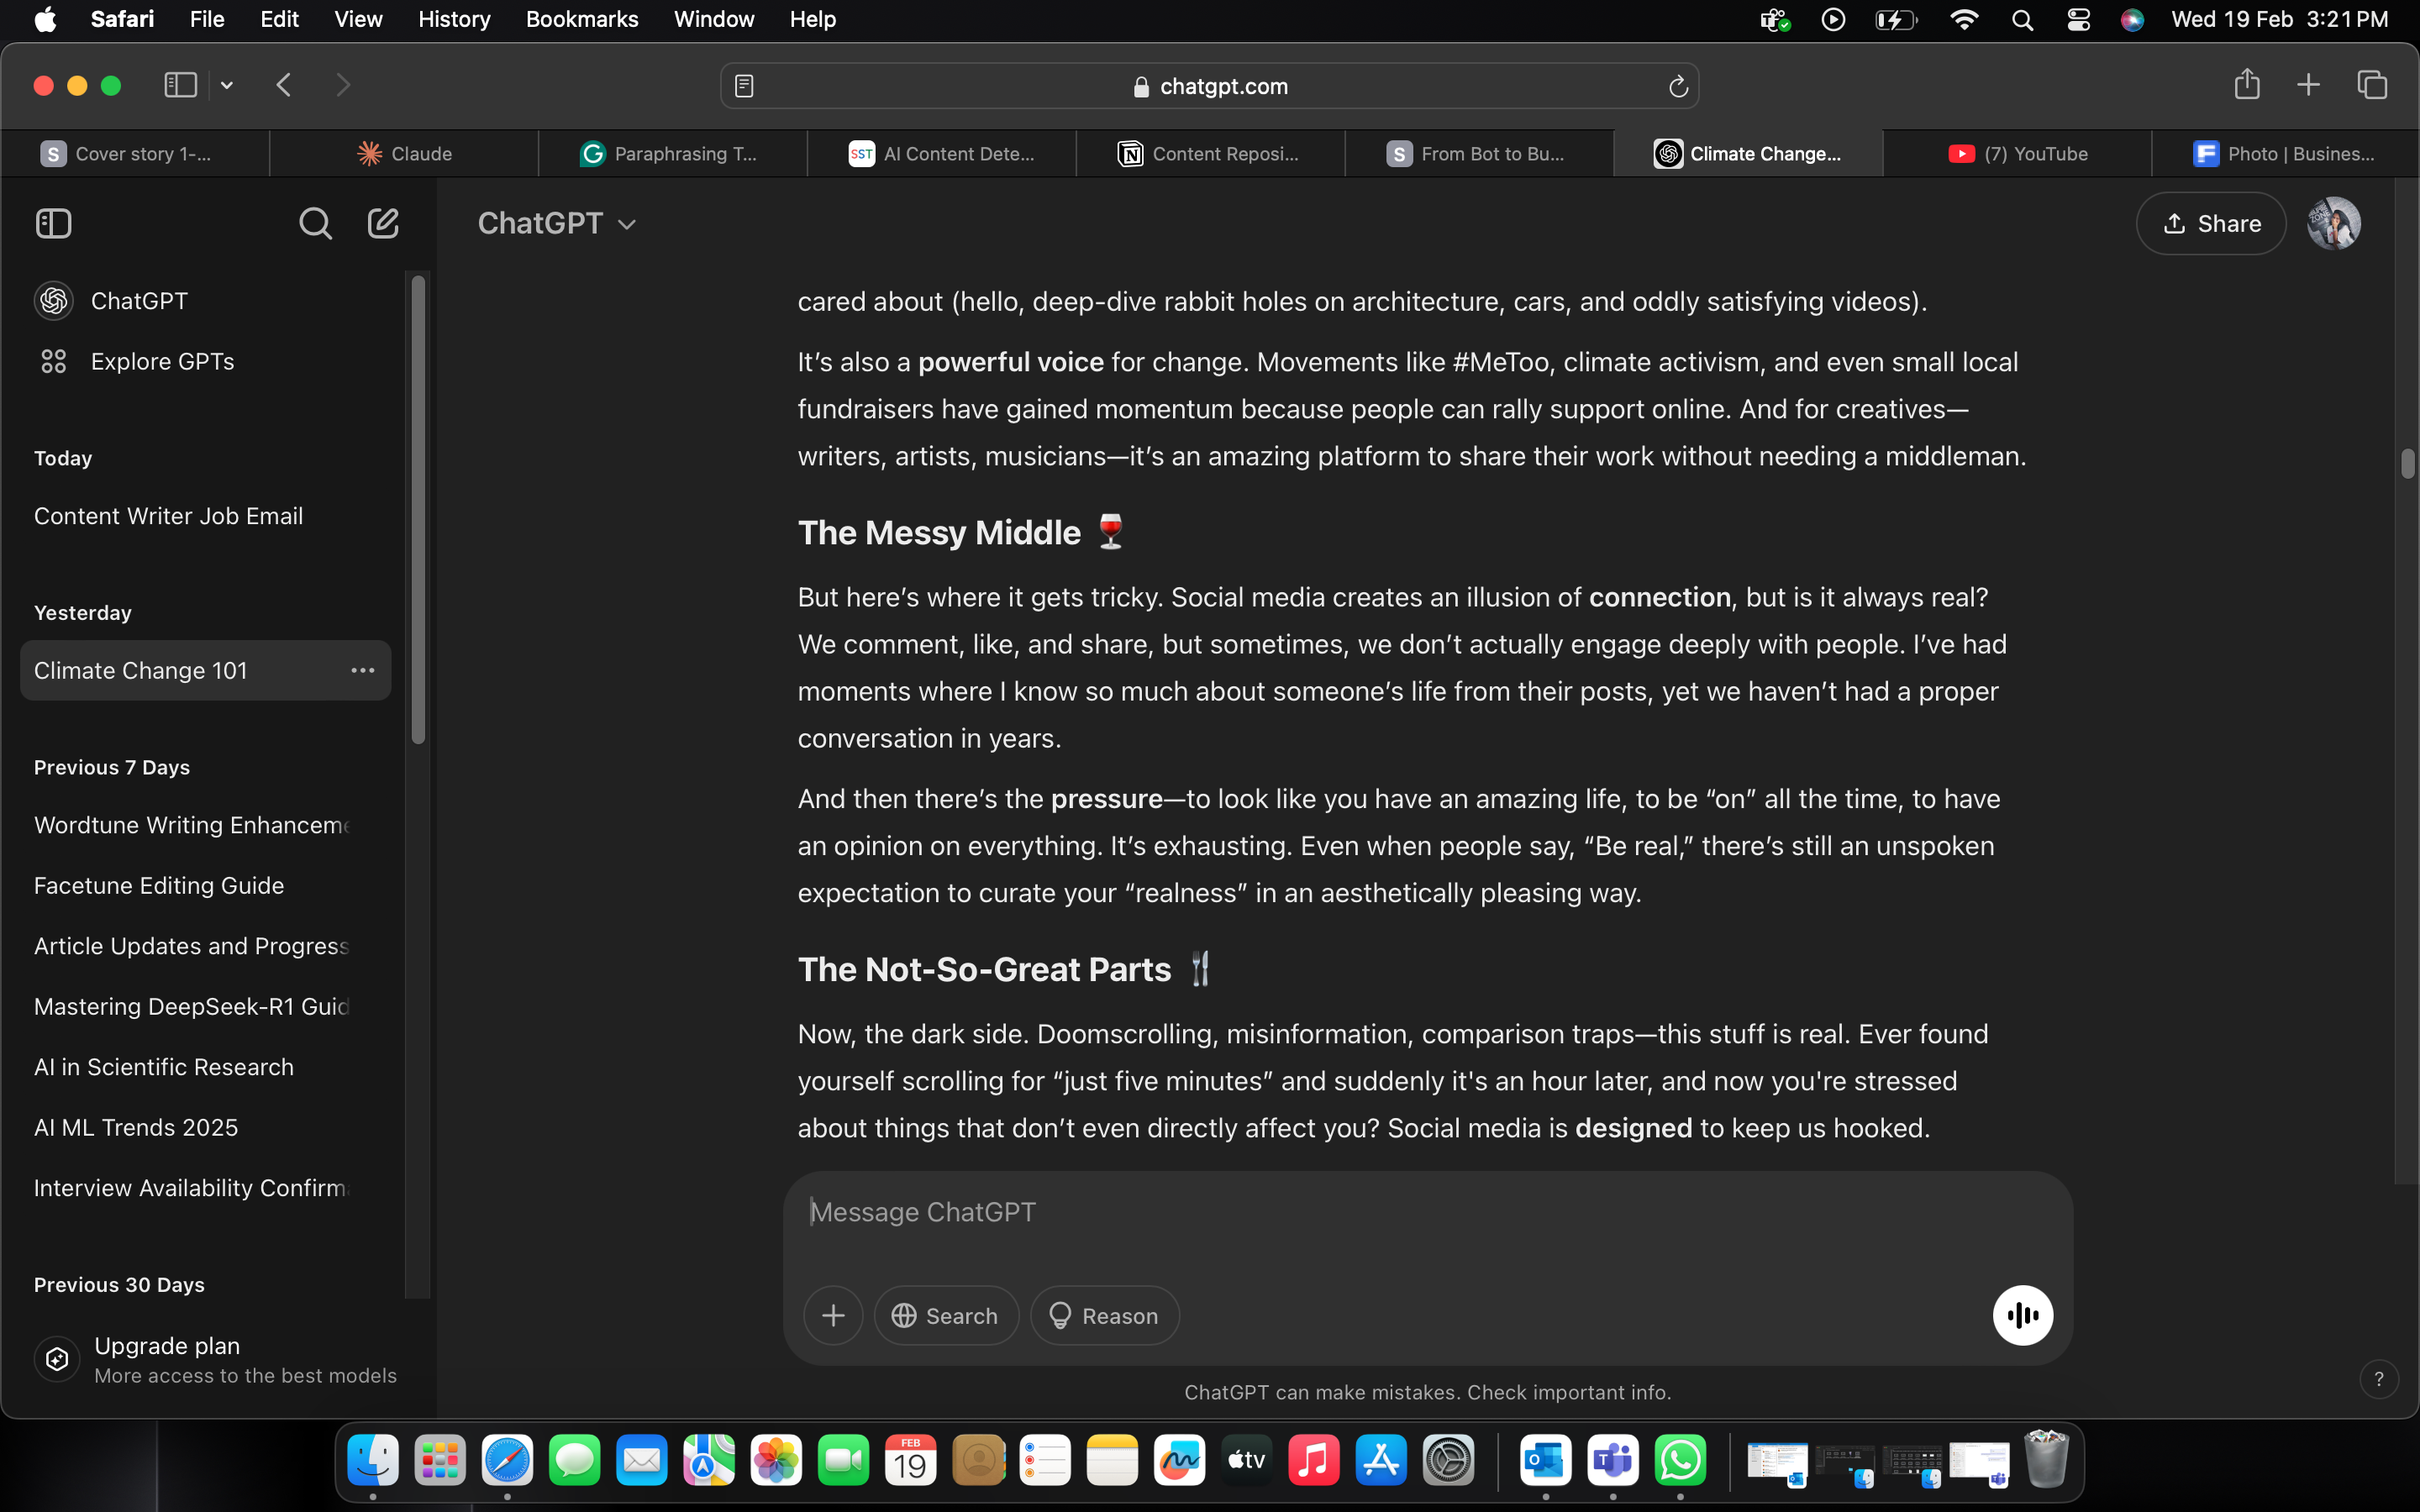Image resolution: width=2420 pixels, height=1512 pixels.
Task: Click the Share button
Action: click(2211, 223)
